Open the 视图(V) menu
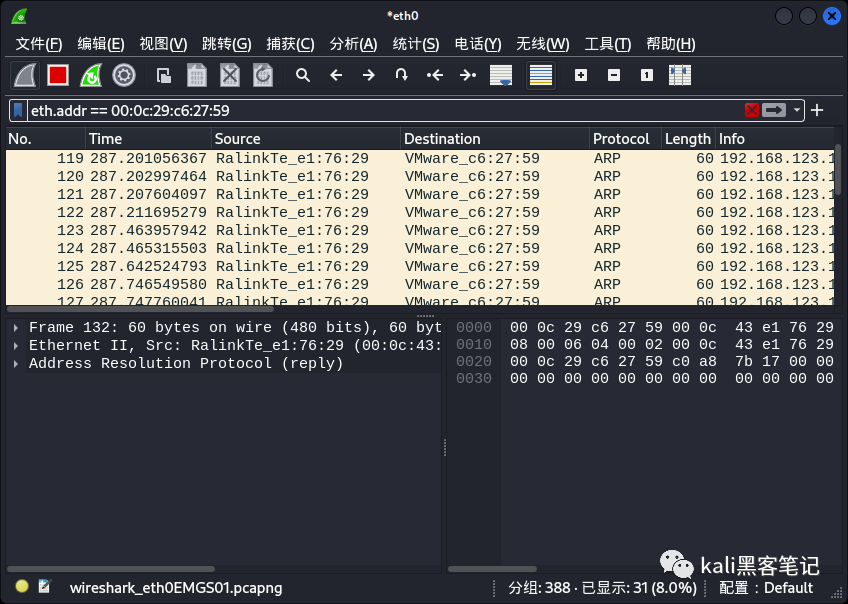Screen dimensions: 848x604 coord(163,44)
